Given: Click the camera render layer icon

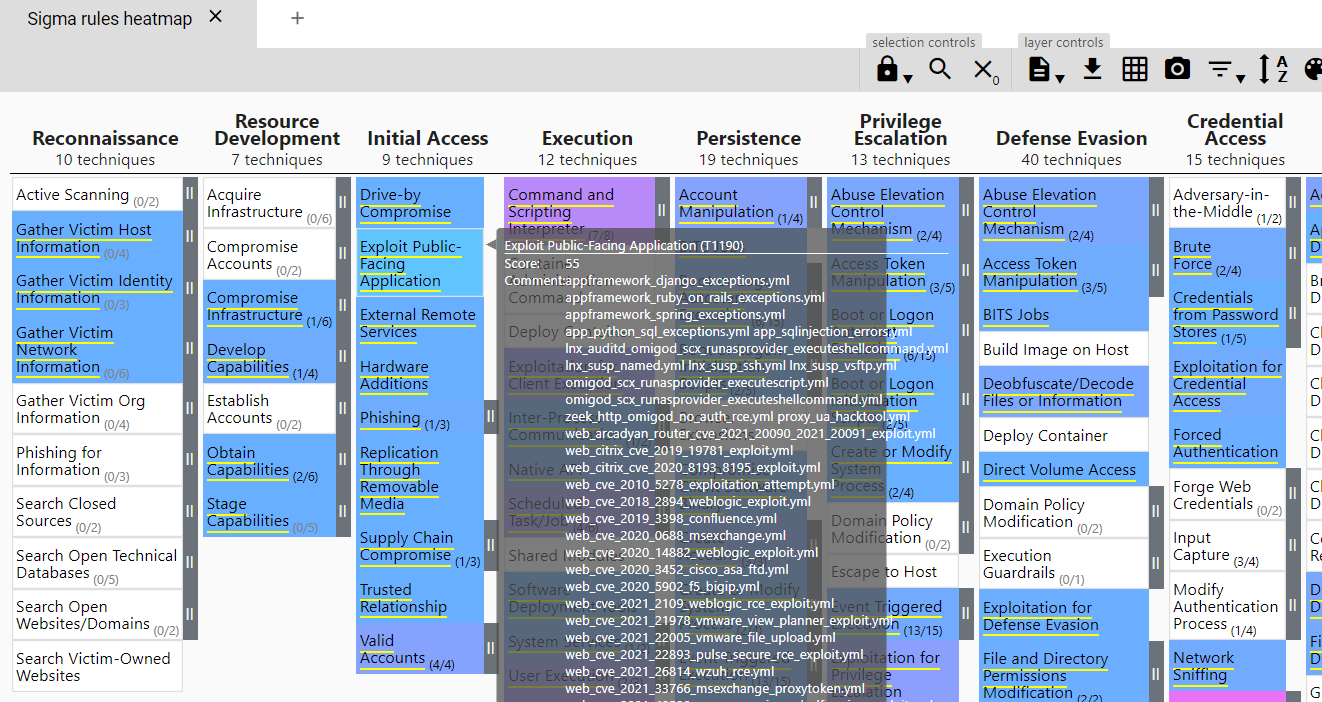Looking at the screenshot, I should click(1177, 69).
